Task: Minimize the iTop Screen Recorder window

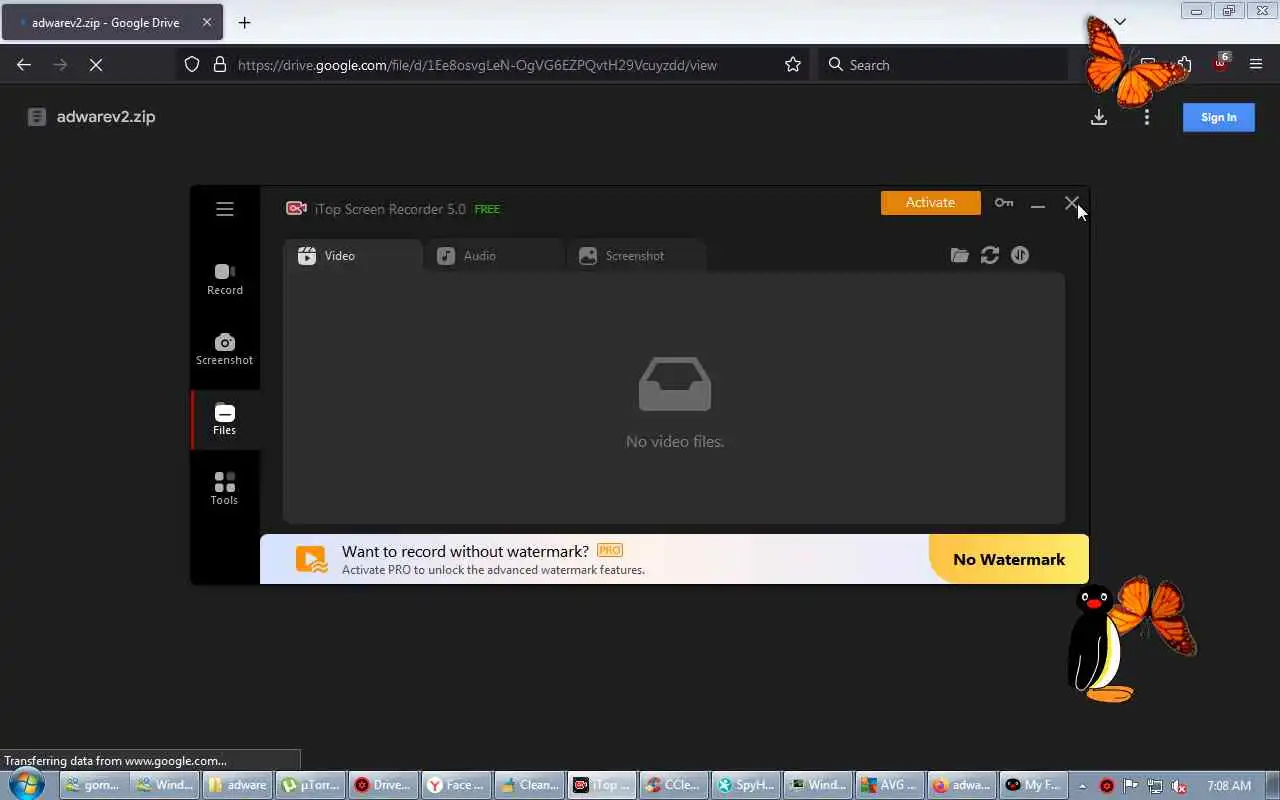Action: 1038,205
